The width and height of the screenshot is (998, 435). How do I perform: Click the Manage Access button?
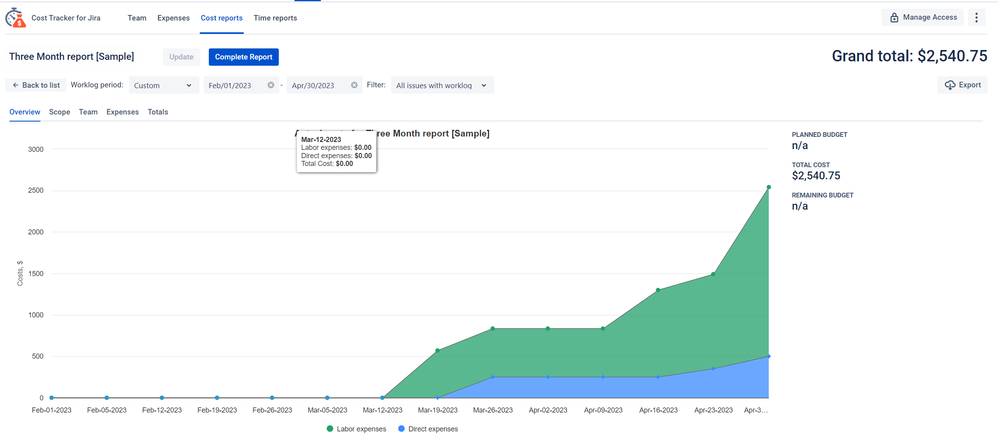[923, 17]
